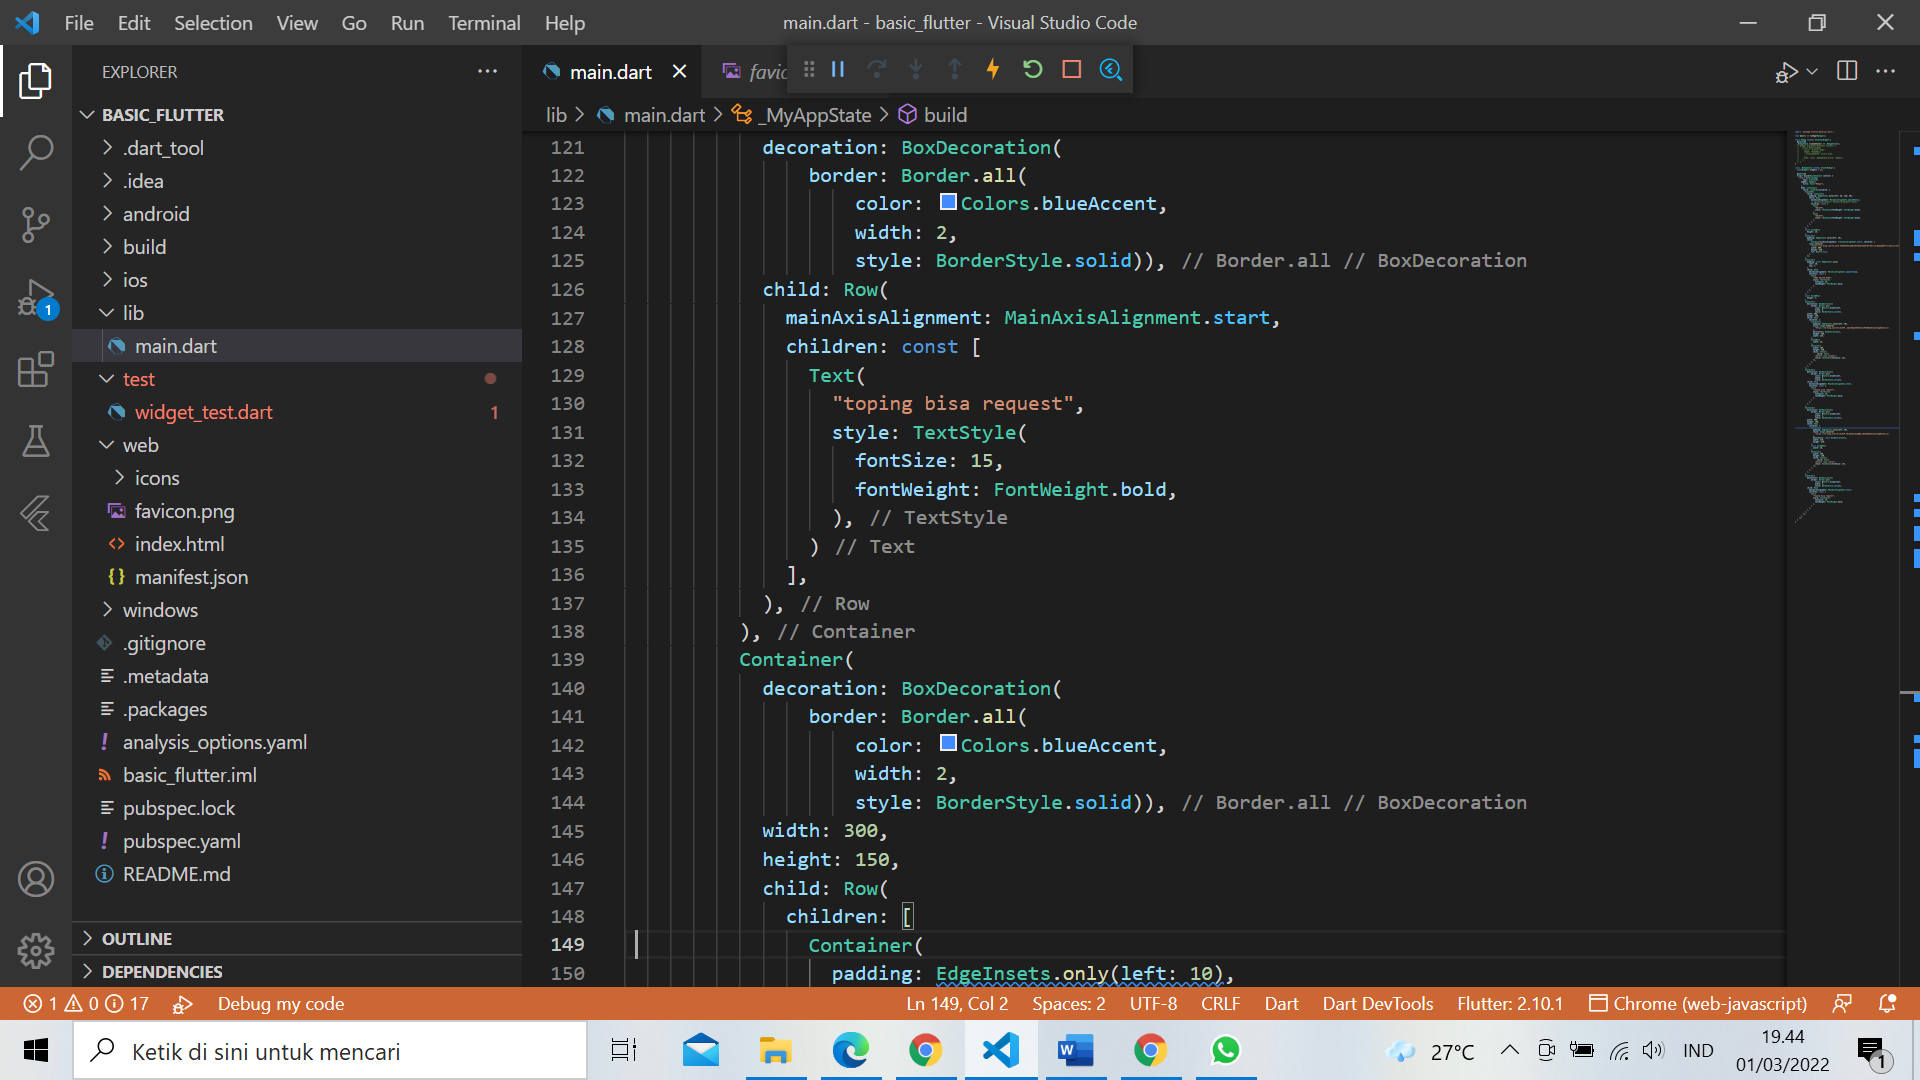
Task: Click Flutter: 2.10.1 in the status bar
Action: 1510,1003
